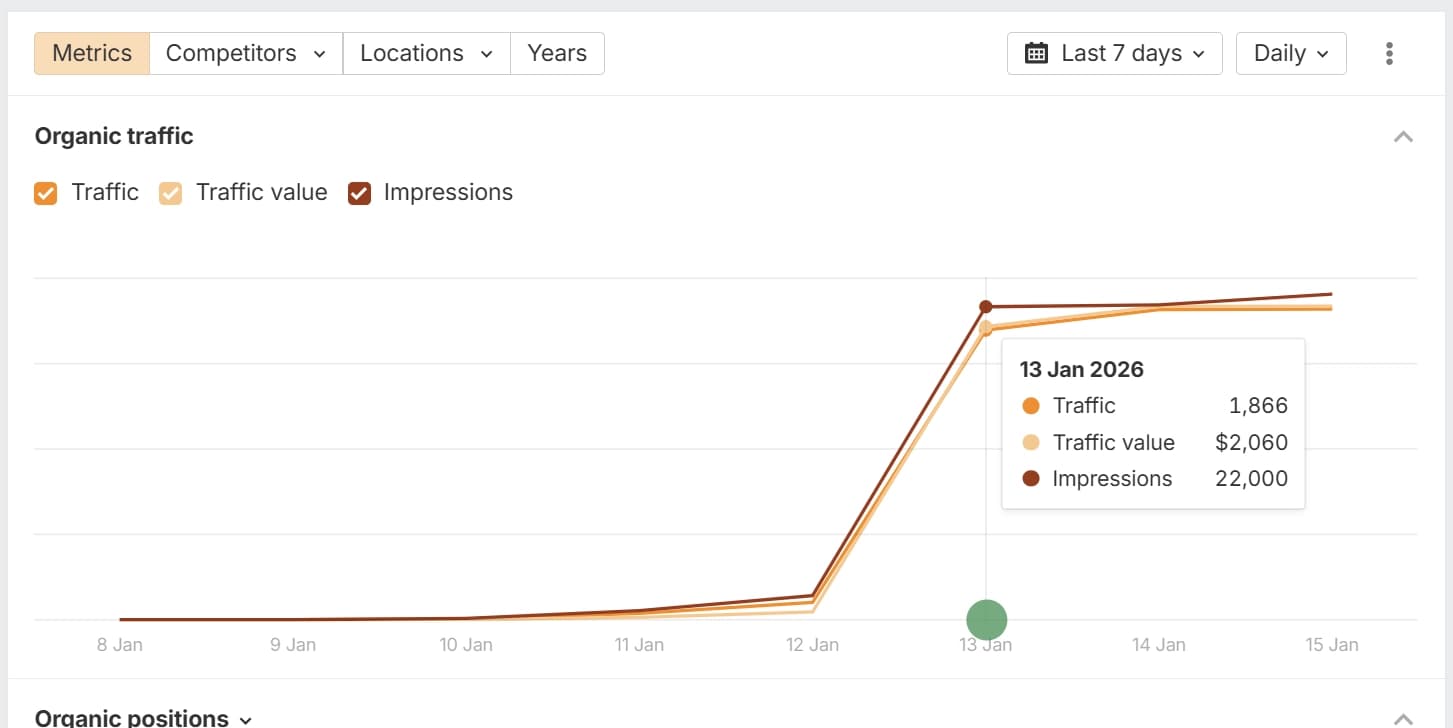This screenshot has width=1453, height=728.
Task: Change granularity via the Daily dropdown
Action: point(1291,53)
